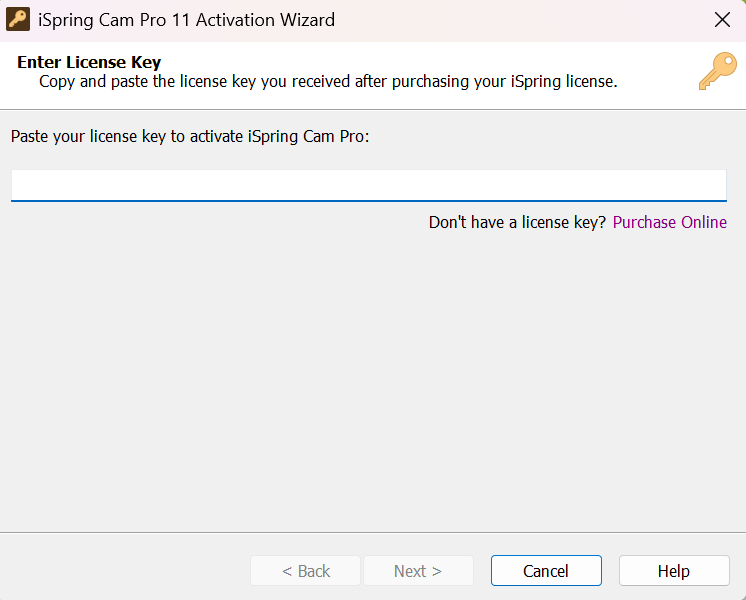Image resolution: width=746 pixels, height=600 pixels.
Task: Click the "Don't have a license key?" text
Action: point(517,222)
